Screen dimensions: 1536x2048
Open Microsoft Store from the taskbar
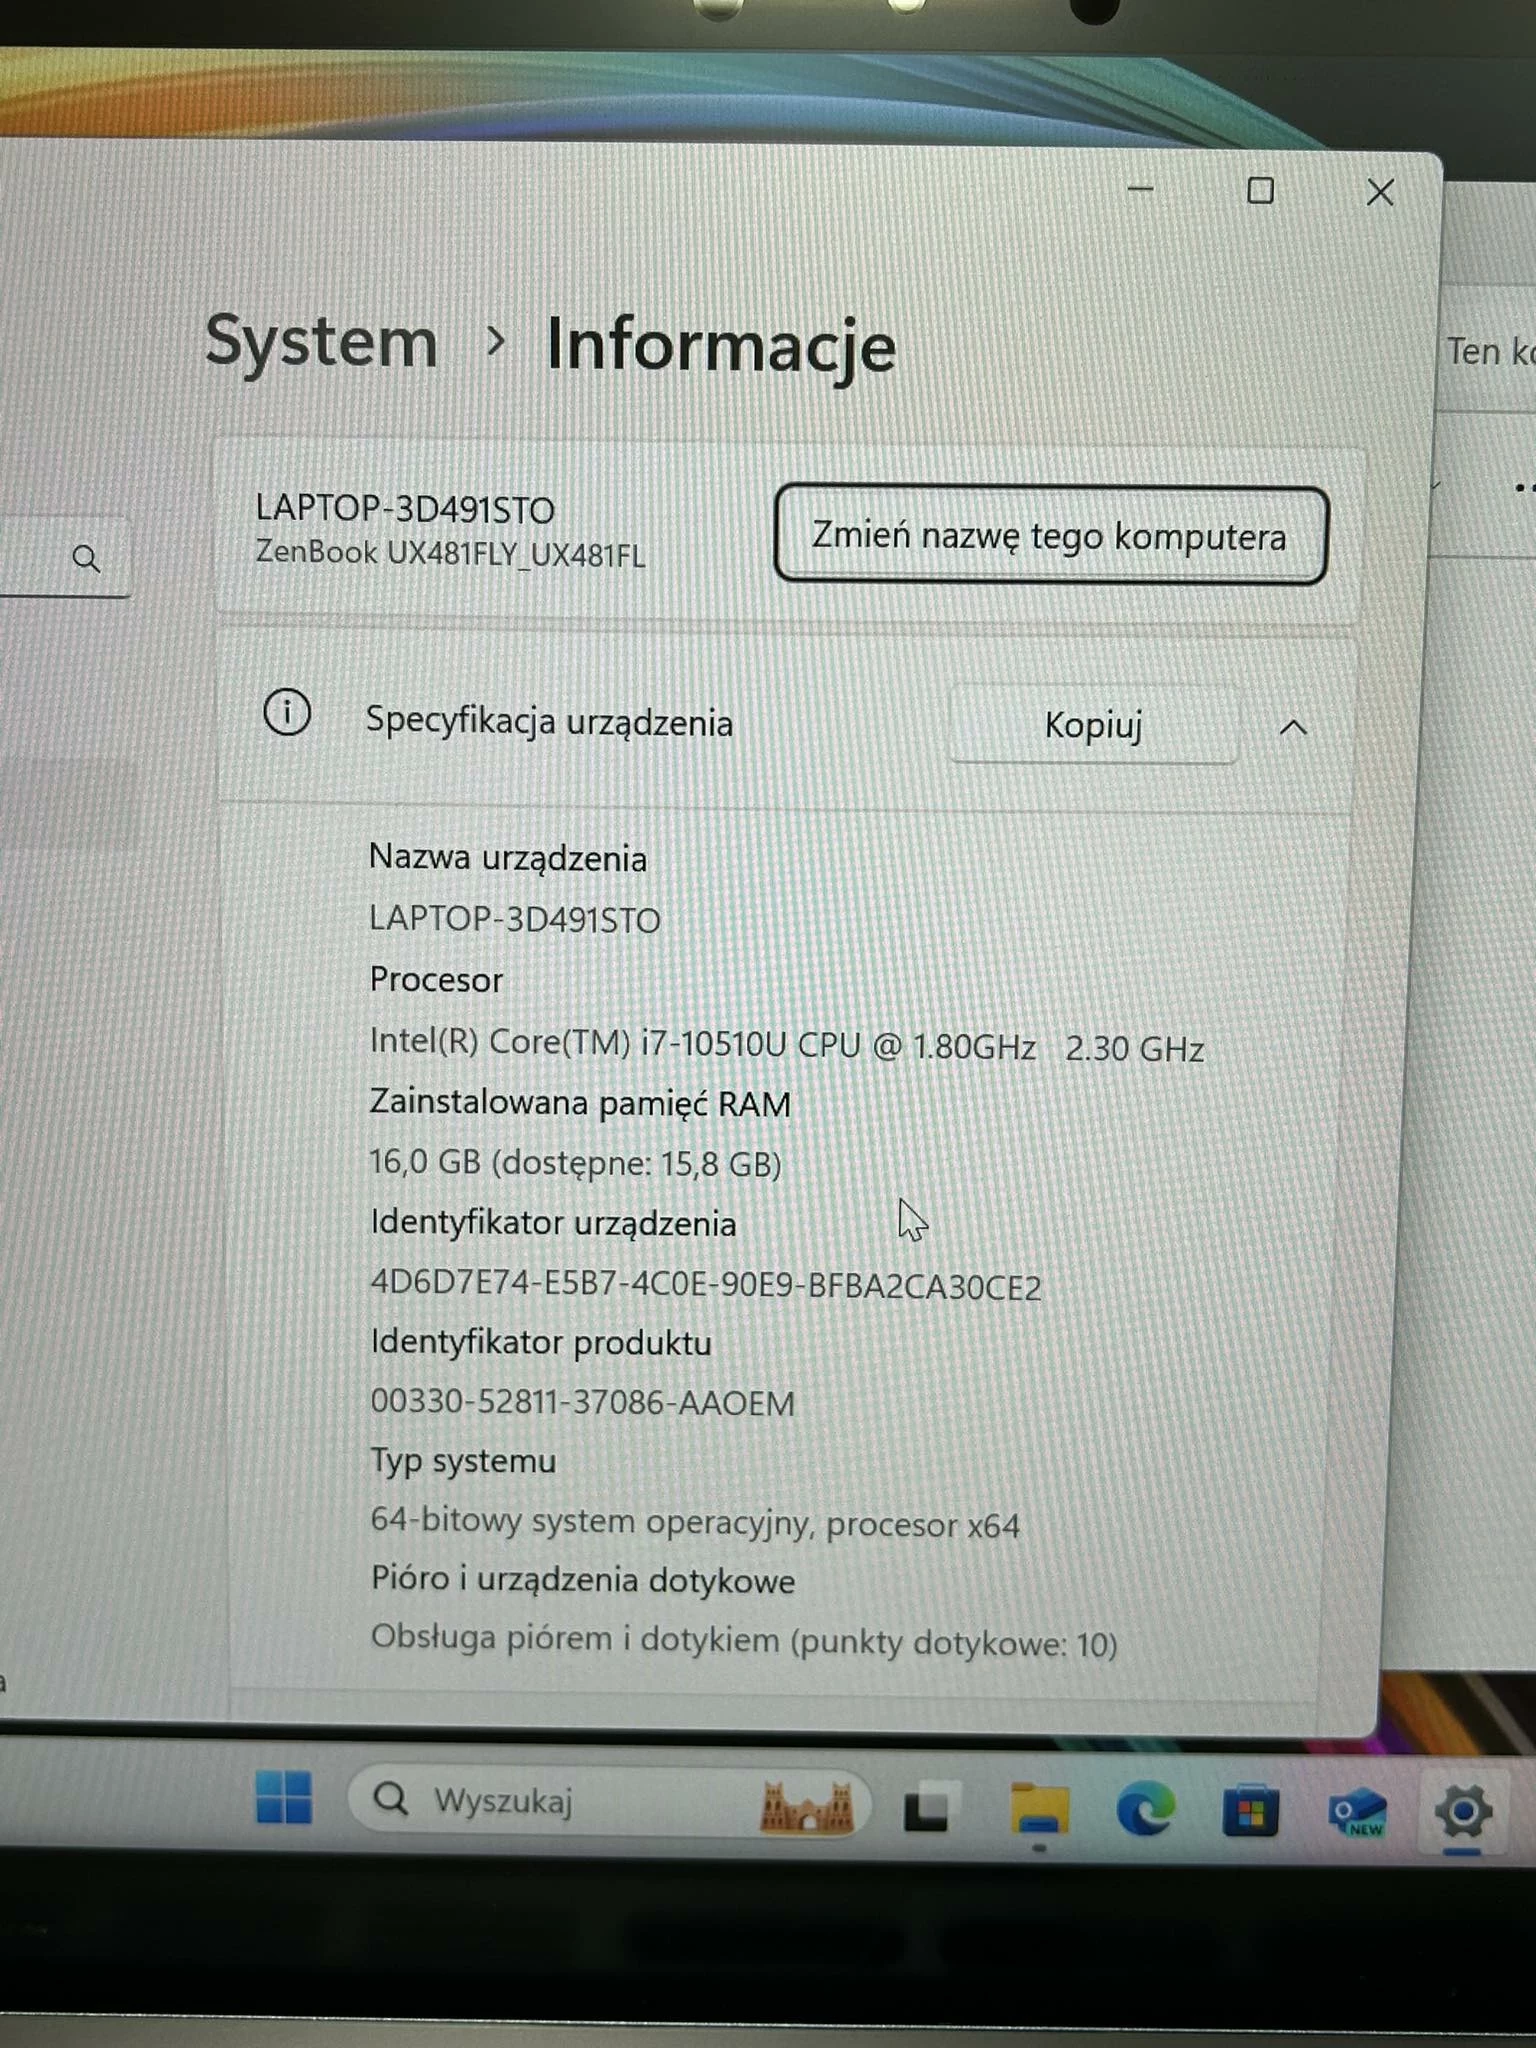coord(1250,1811)
